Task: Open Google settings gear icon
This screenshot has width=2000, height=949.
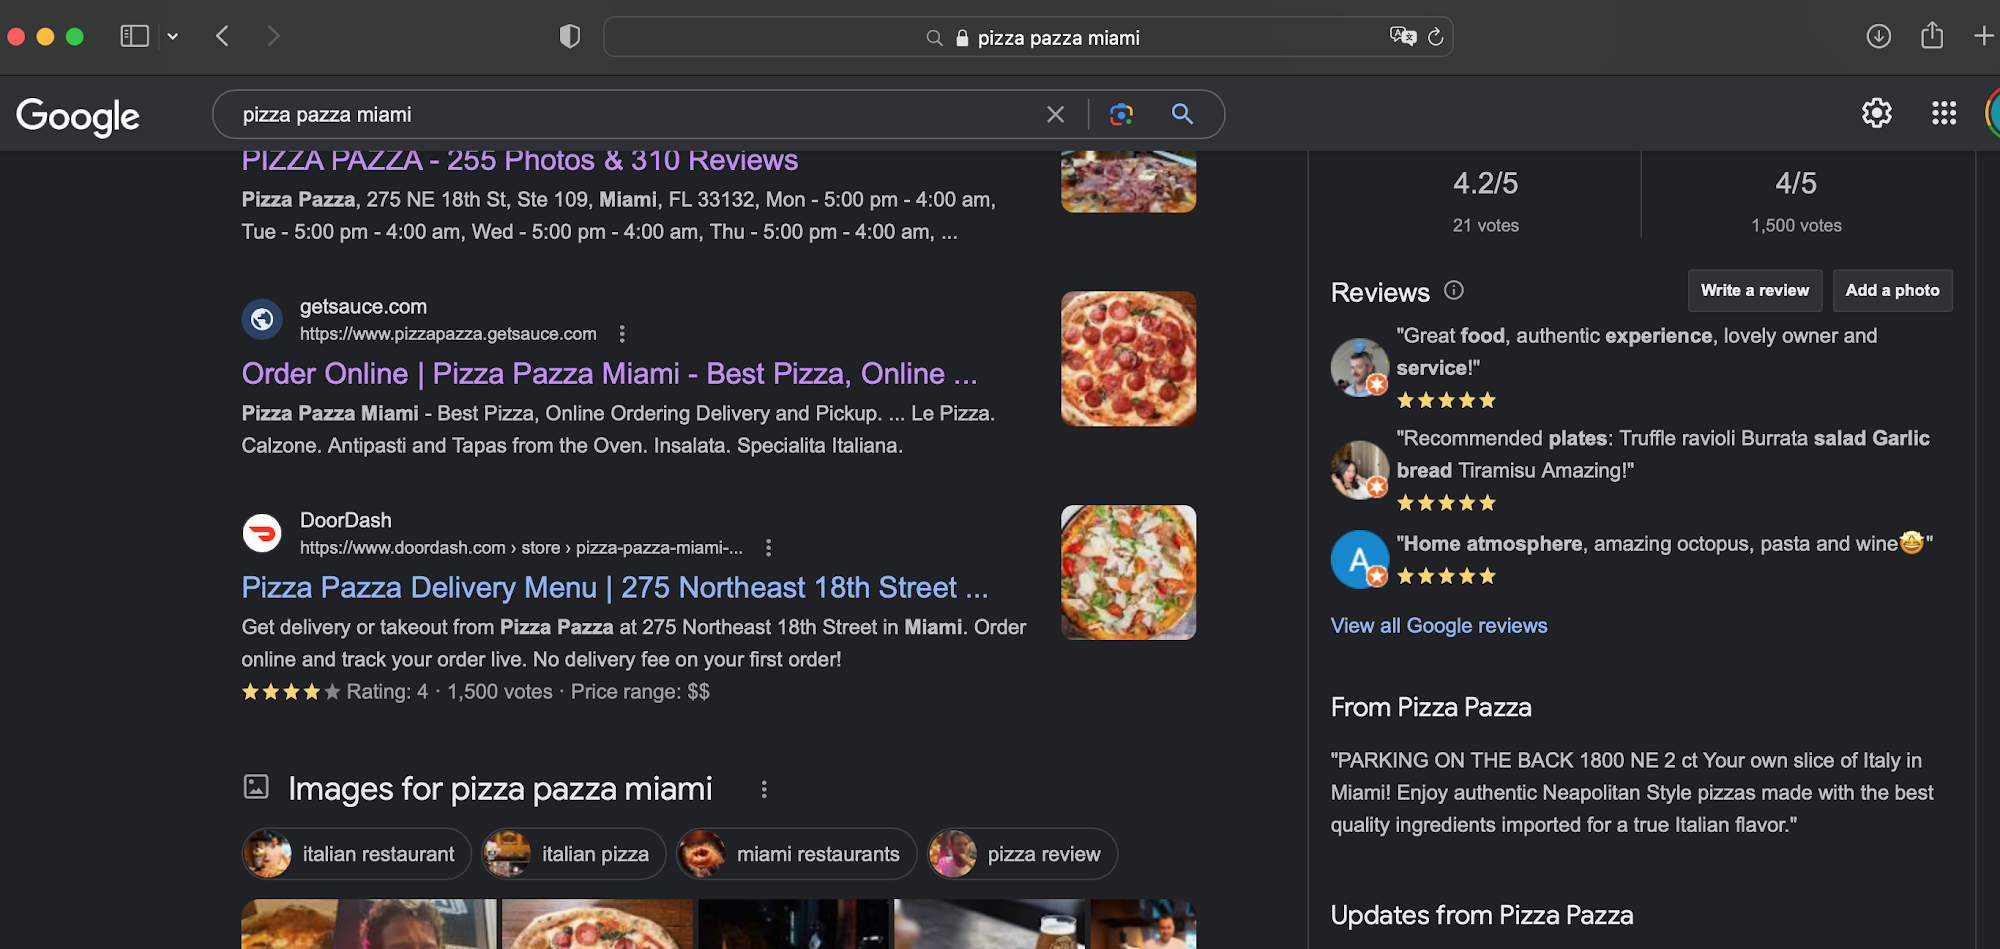Action: click(x=1876, y=113)
